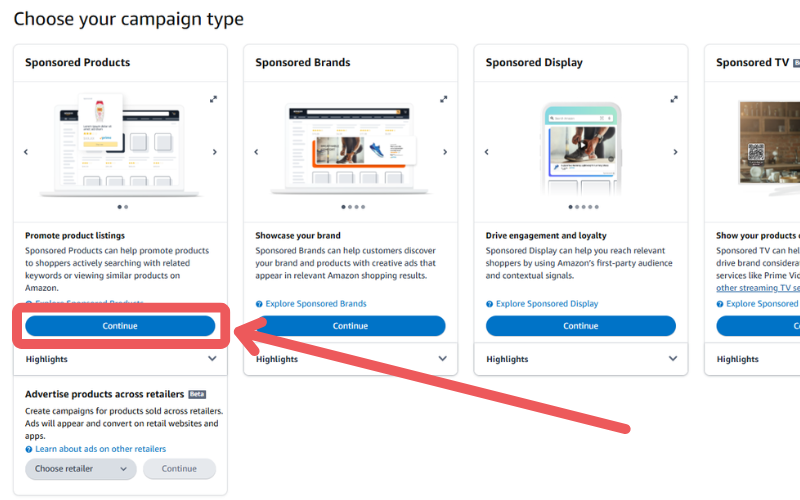Expand the Sponsored Products preview image
Screen dimensions: 800x500
213,99
